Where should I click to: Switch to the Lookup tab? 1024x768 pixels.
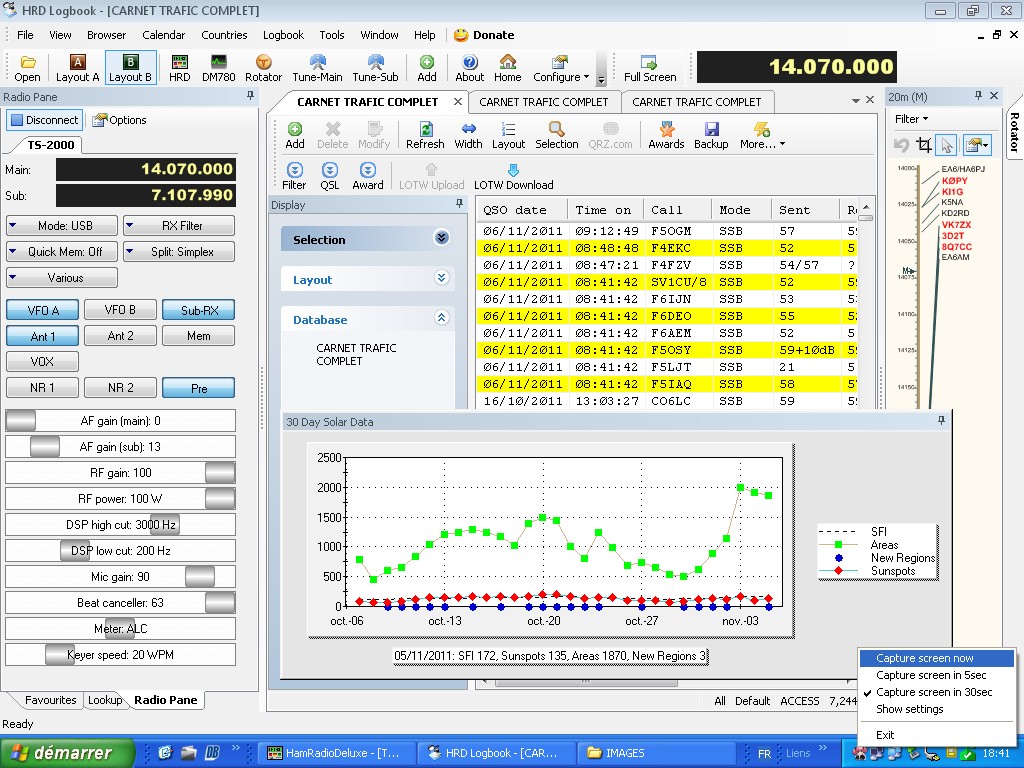point(105,700)
